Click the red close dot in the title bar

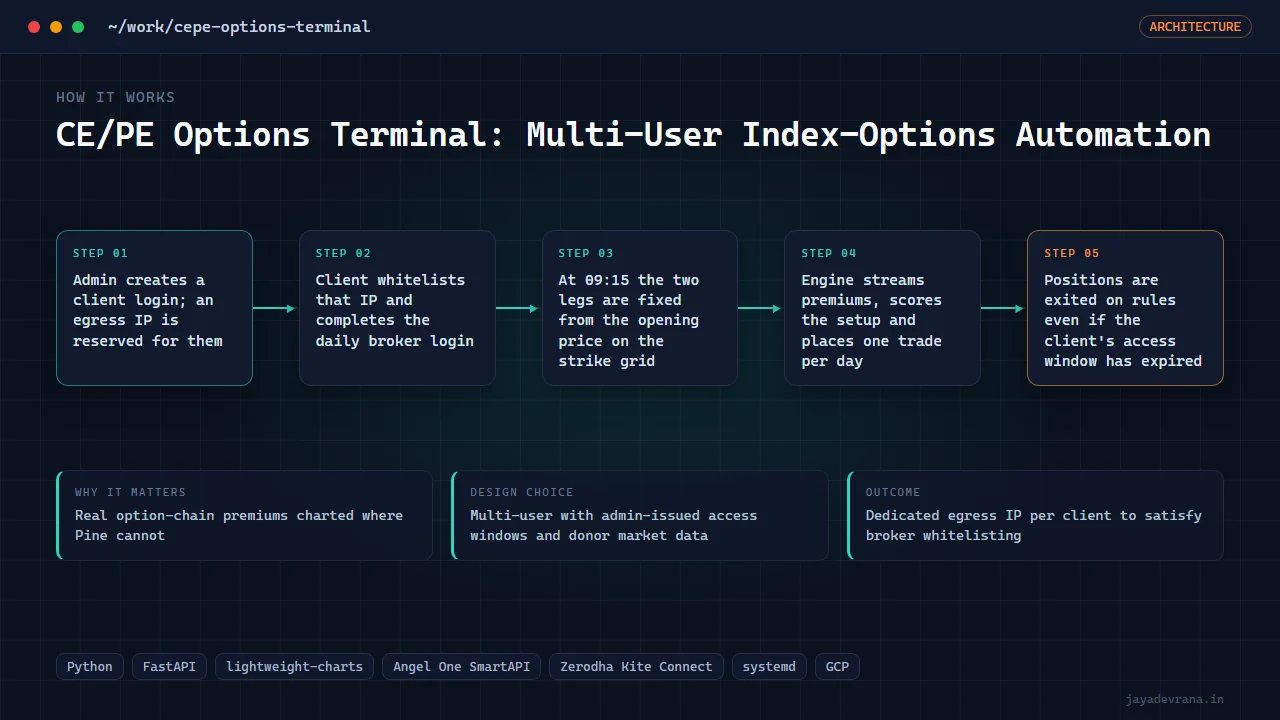pos(34,27)
